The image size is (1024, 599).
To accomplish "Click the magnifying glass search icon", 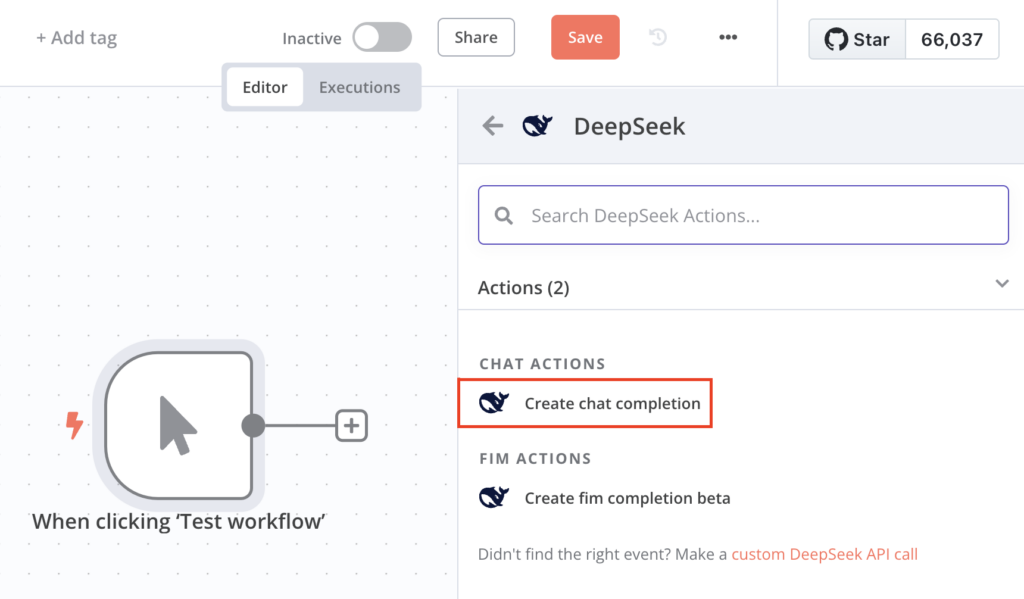I will point(503,214).
